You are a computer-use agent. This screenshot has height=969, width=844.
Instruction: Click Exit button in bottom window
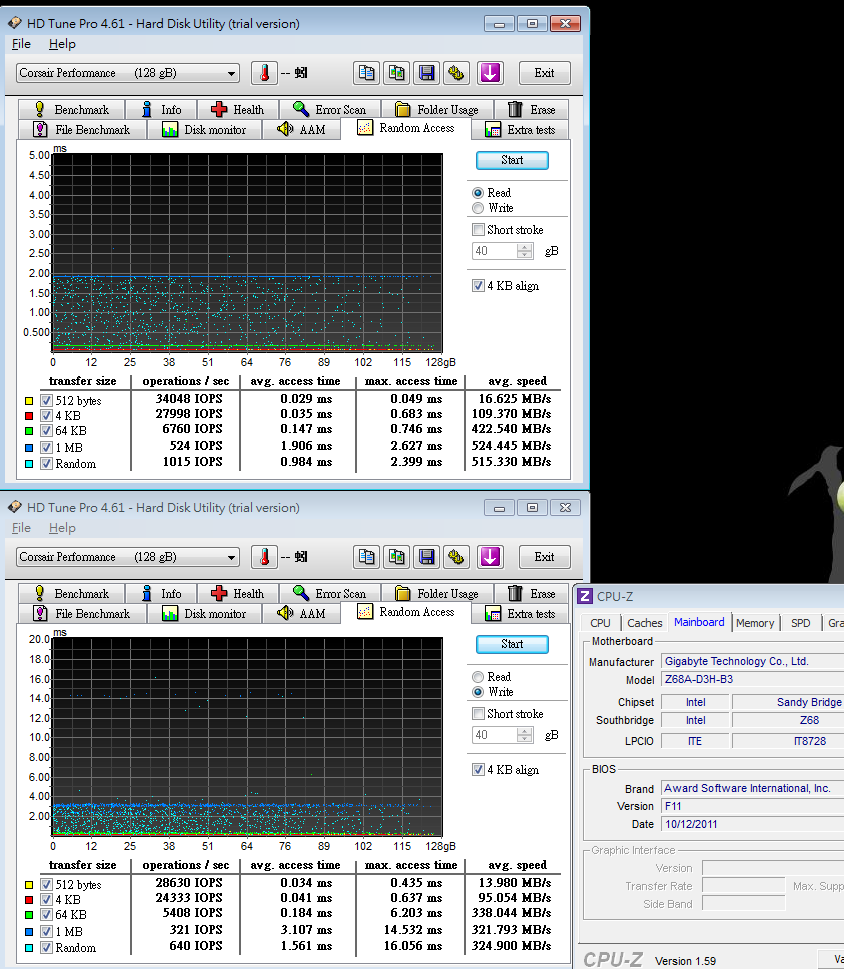(x=544, y=557)
